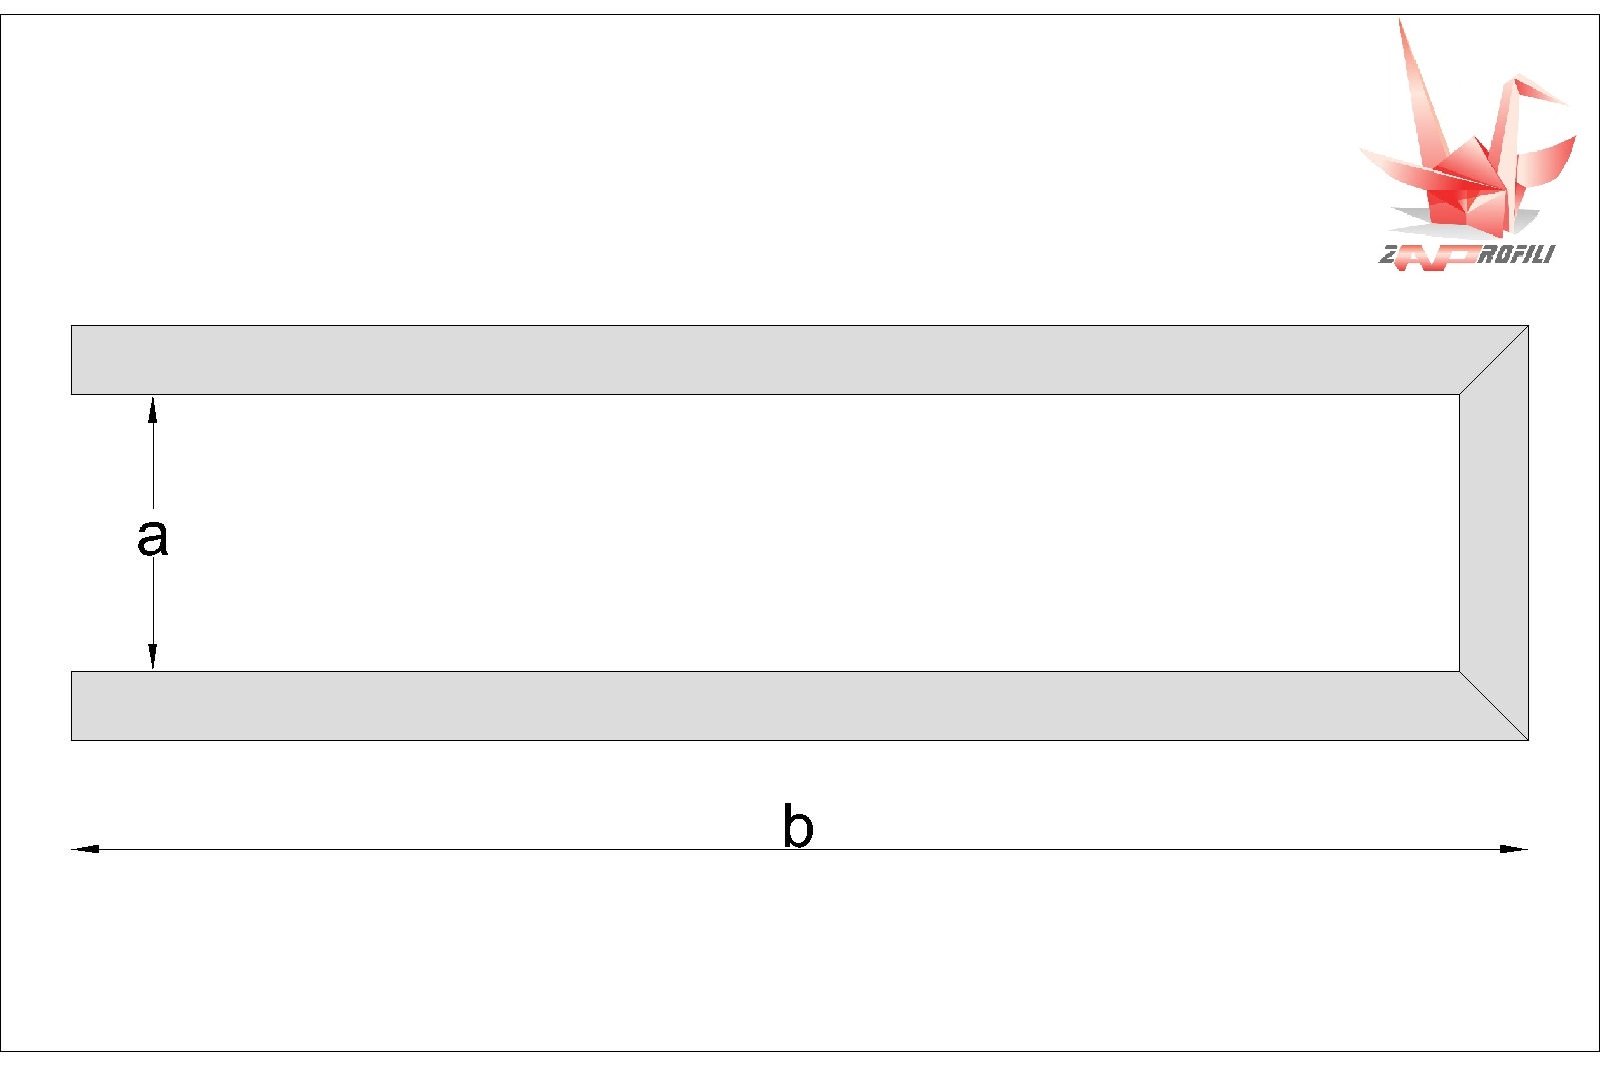Click the upper miter joint diagonal line

click(1494, 360)
